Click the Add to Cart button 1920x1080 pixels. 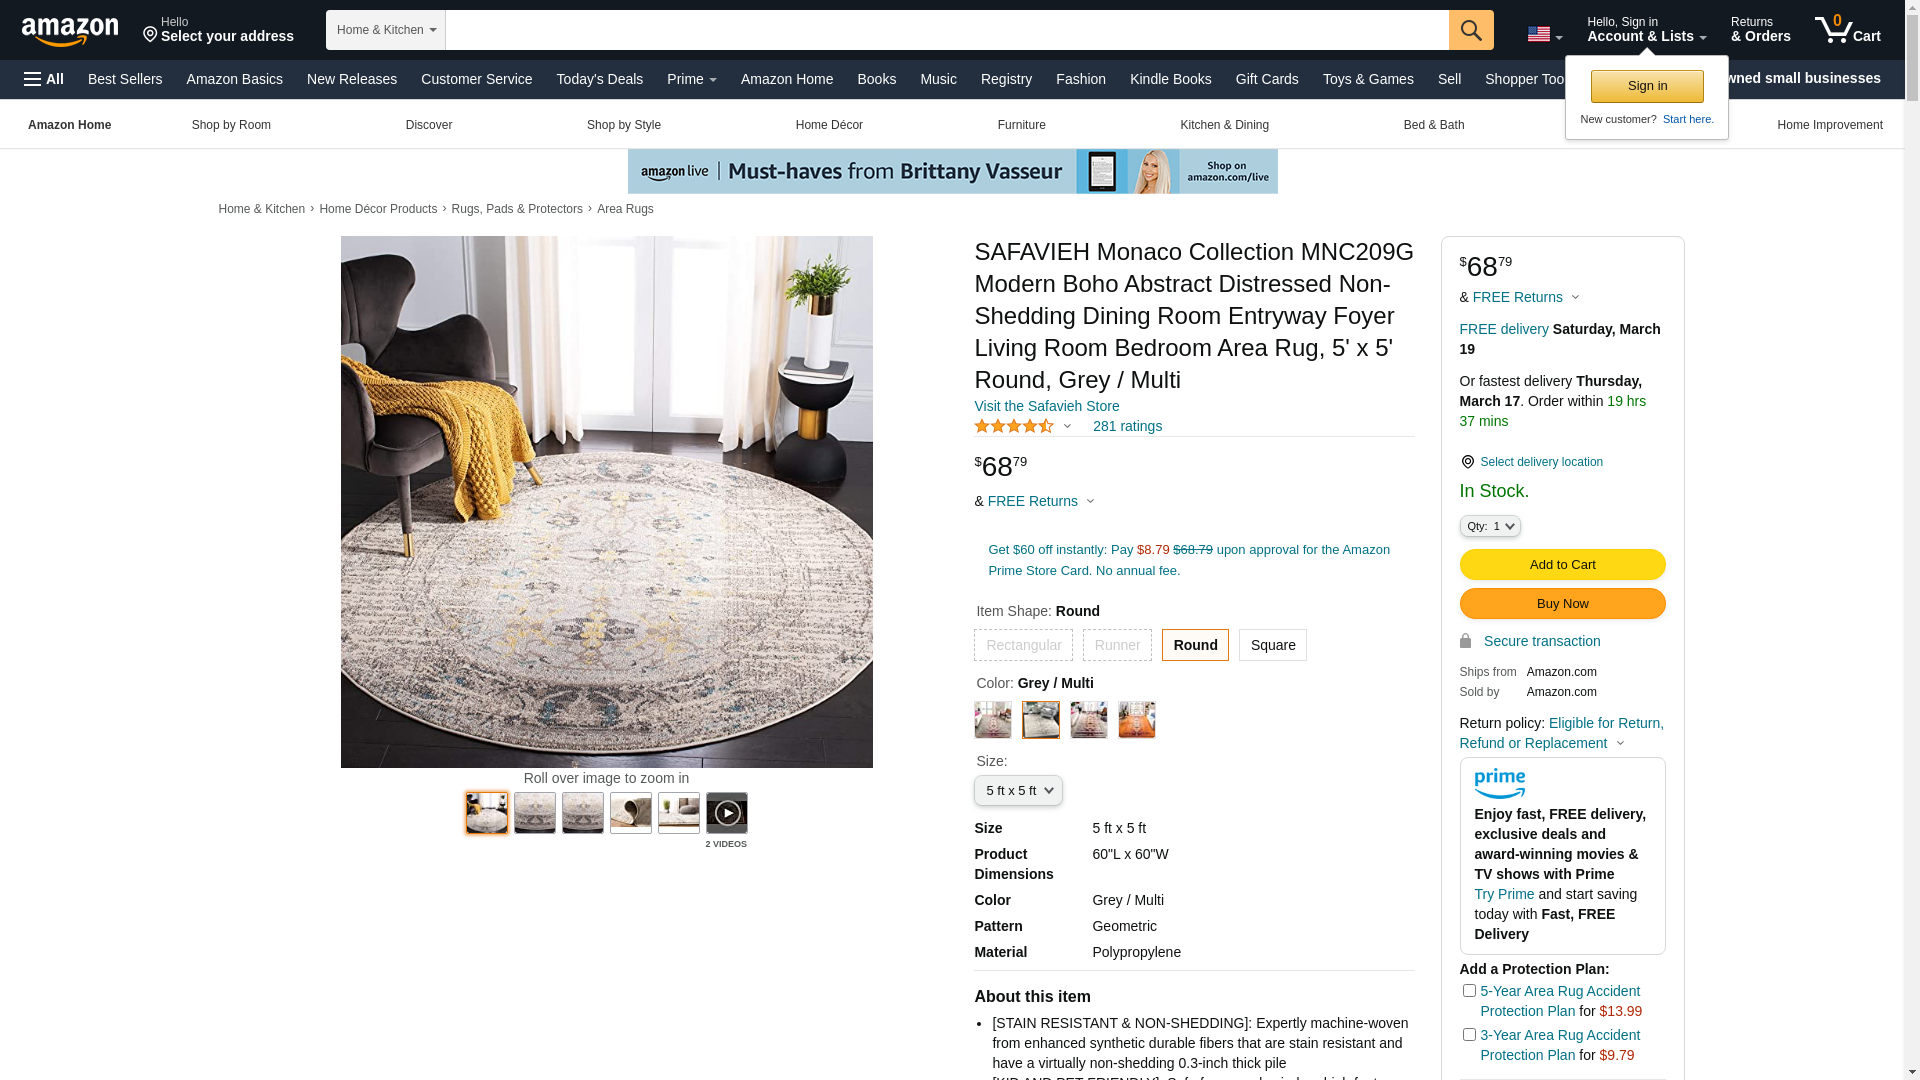click(1562, 565)
